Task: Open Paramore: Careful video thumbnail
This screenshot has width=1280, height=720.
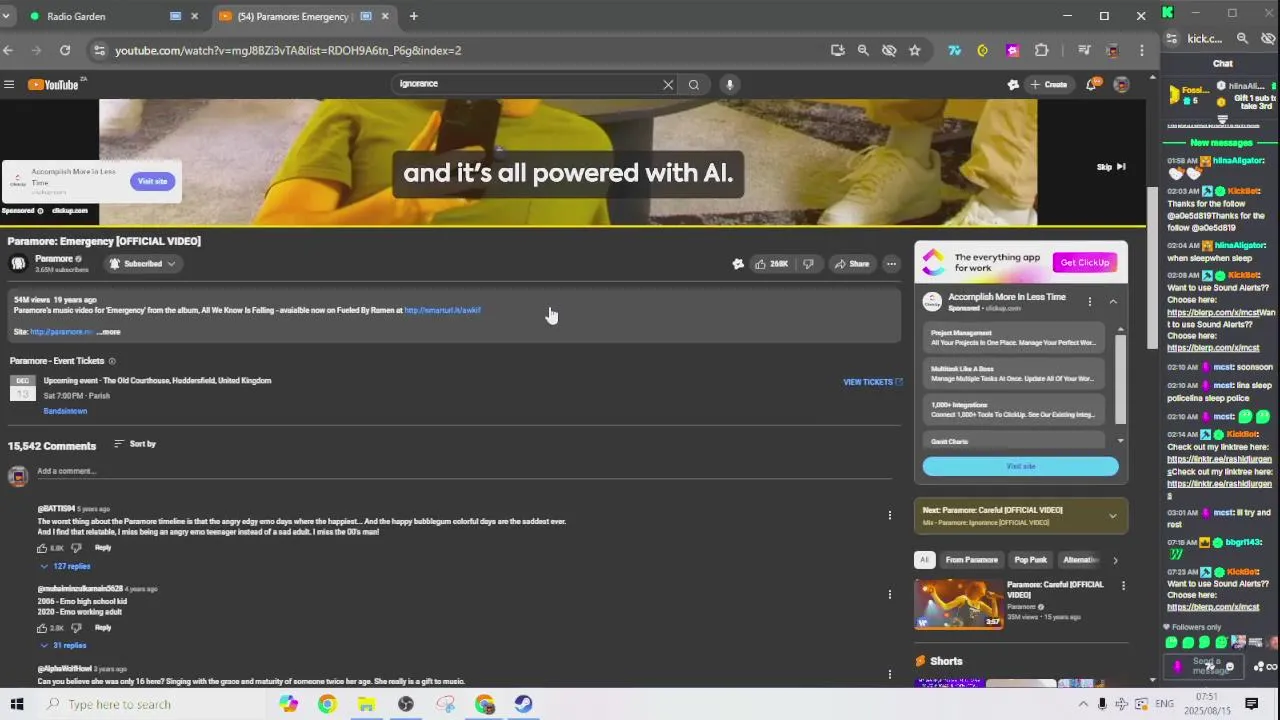Action: click(959, 604)
